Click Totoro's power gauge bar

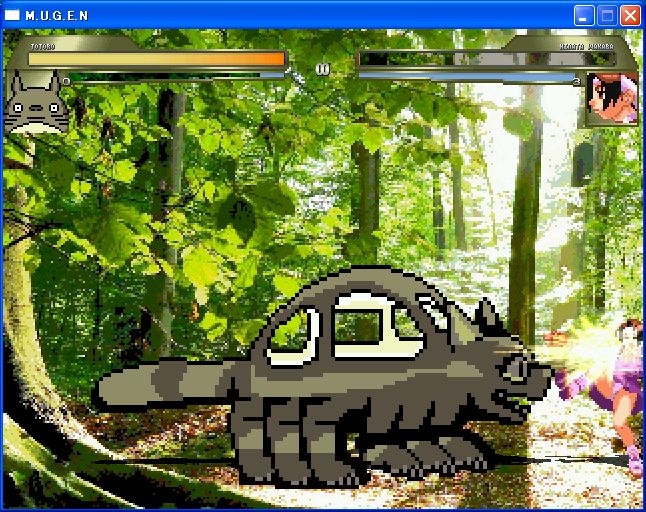click(178, 76)
